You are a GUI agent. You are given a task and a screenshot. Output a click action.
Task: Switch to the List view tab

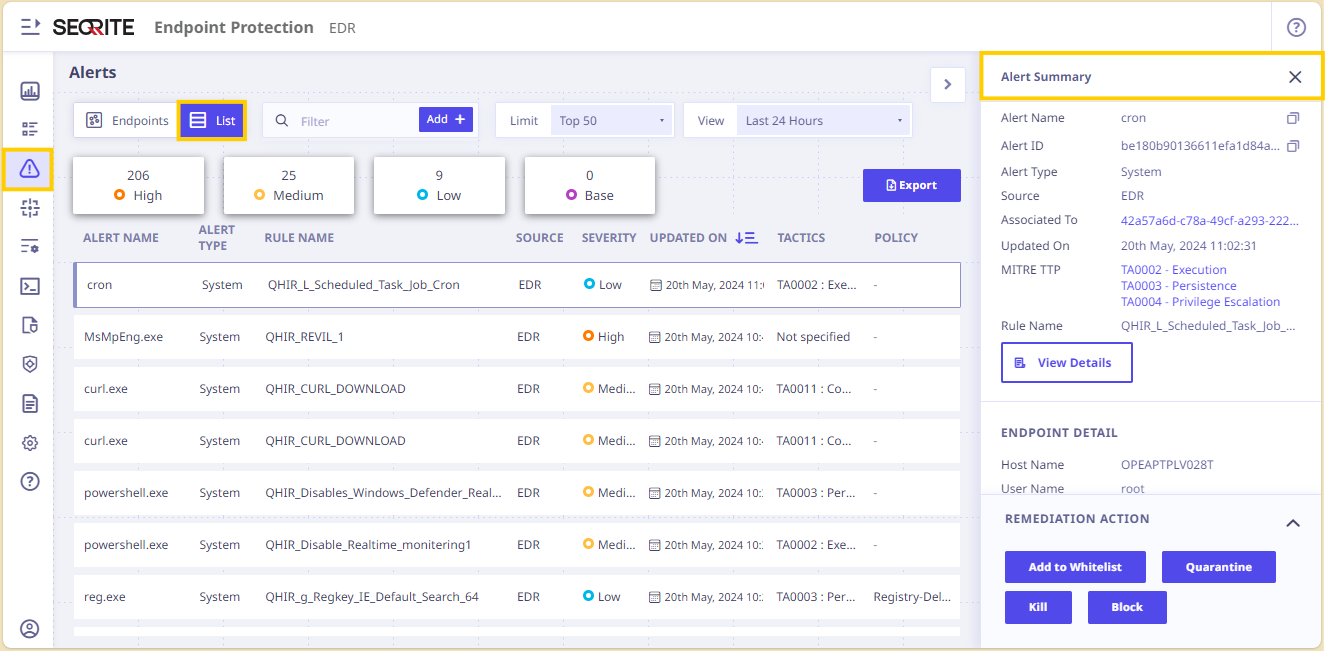click(x=212, y=120)
